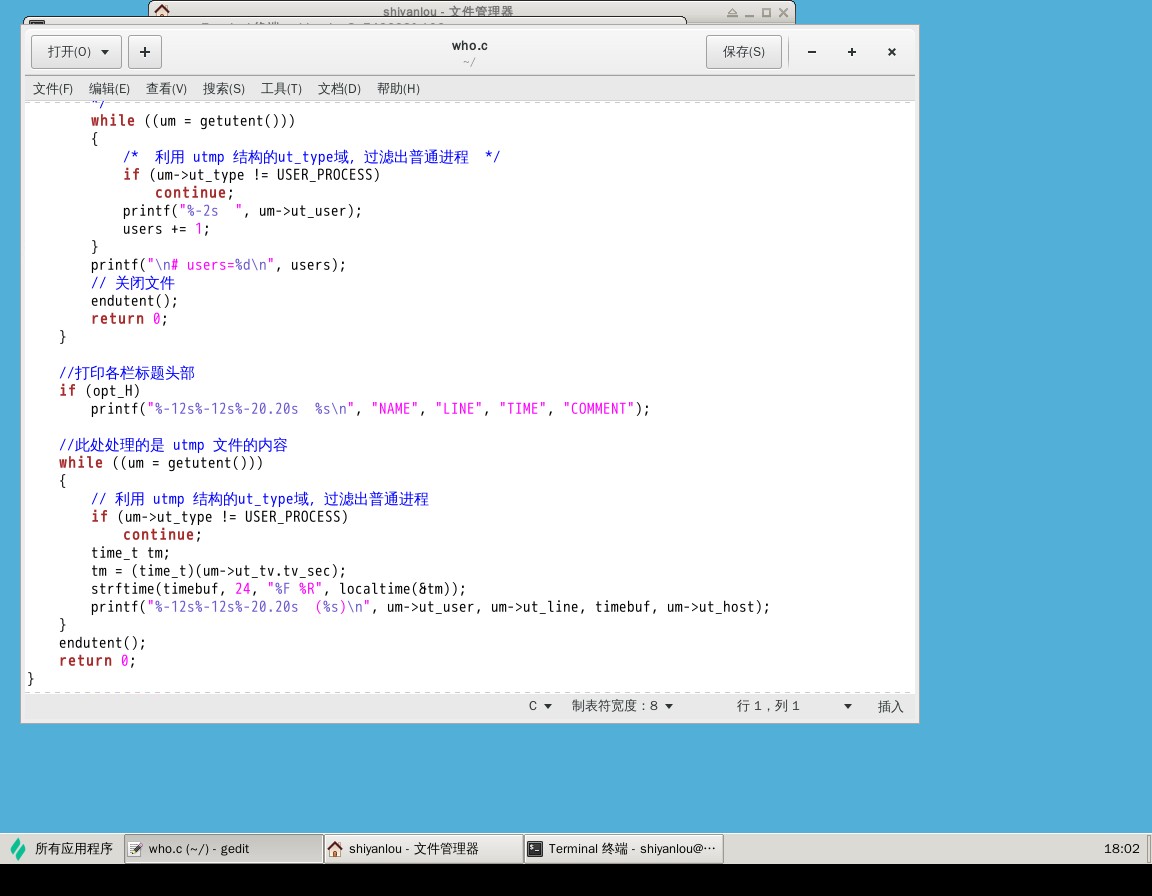Click the minimize dash icon on gedit header

click(x=811, y=52)
